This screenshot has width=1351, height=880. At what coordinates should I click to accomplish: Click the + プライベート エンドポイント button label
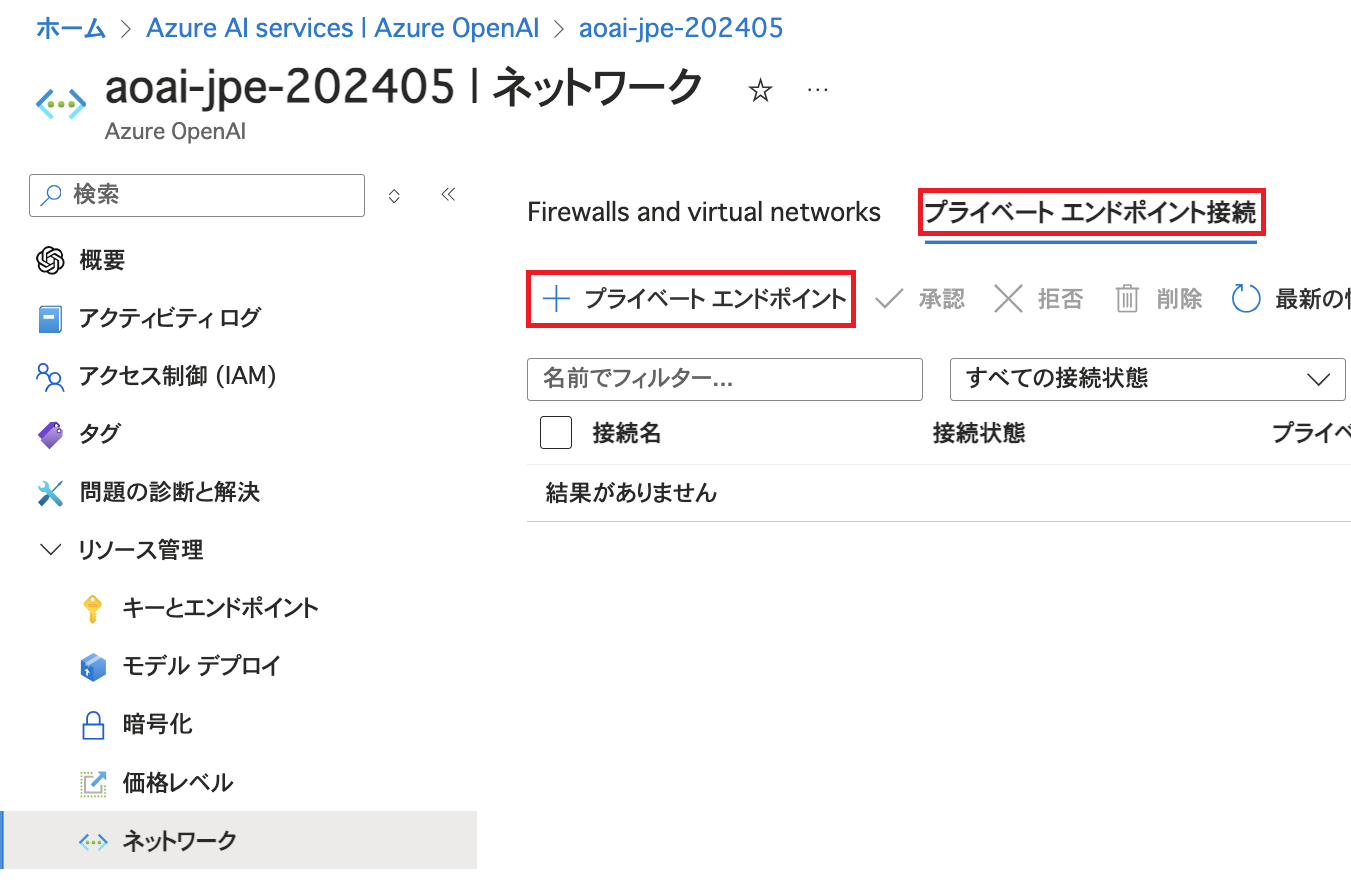tap(715, 298)
